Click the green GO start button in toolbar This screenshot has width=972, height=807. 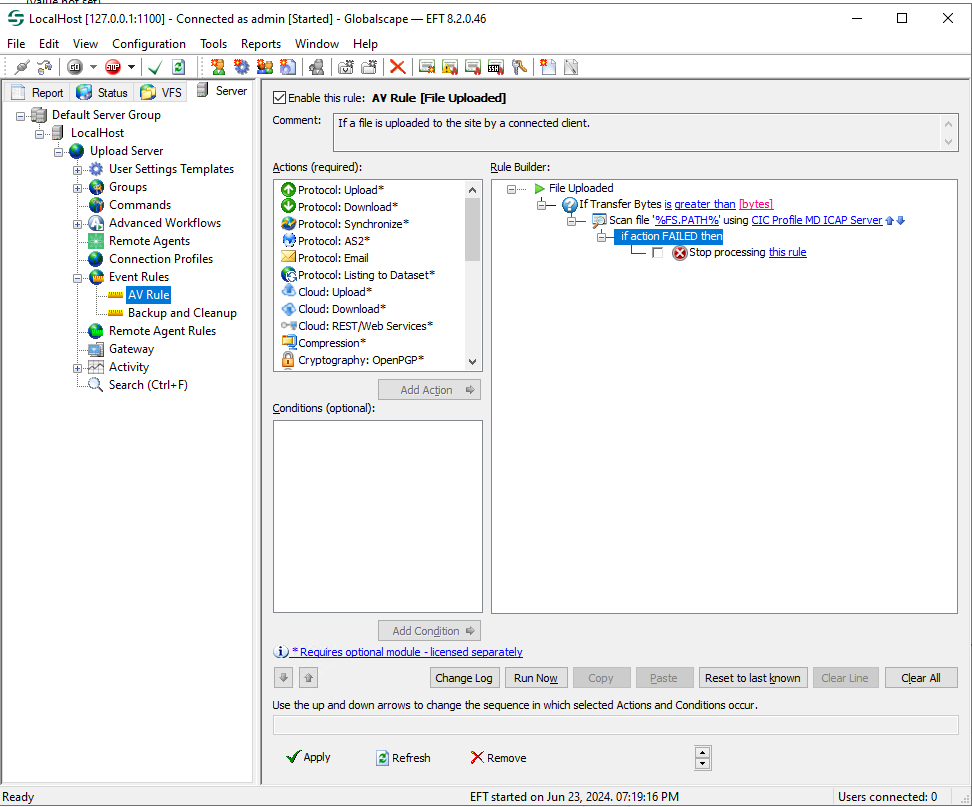point(75,67)
